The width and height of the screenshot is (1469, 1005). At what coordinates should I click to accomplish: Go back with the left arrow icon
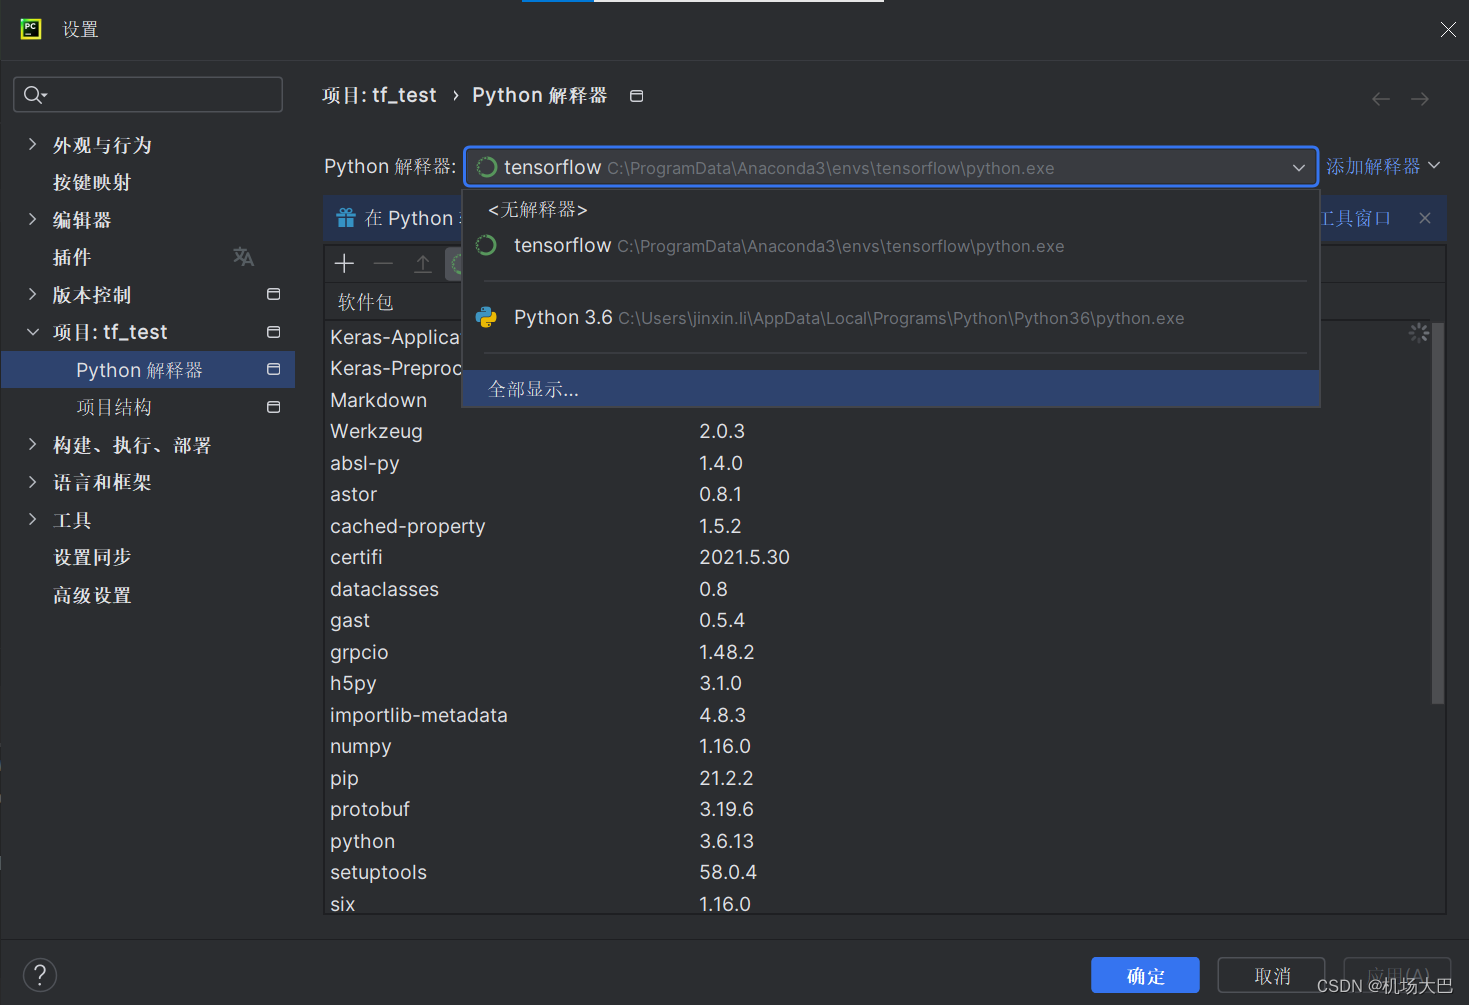point(1381,99)
